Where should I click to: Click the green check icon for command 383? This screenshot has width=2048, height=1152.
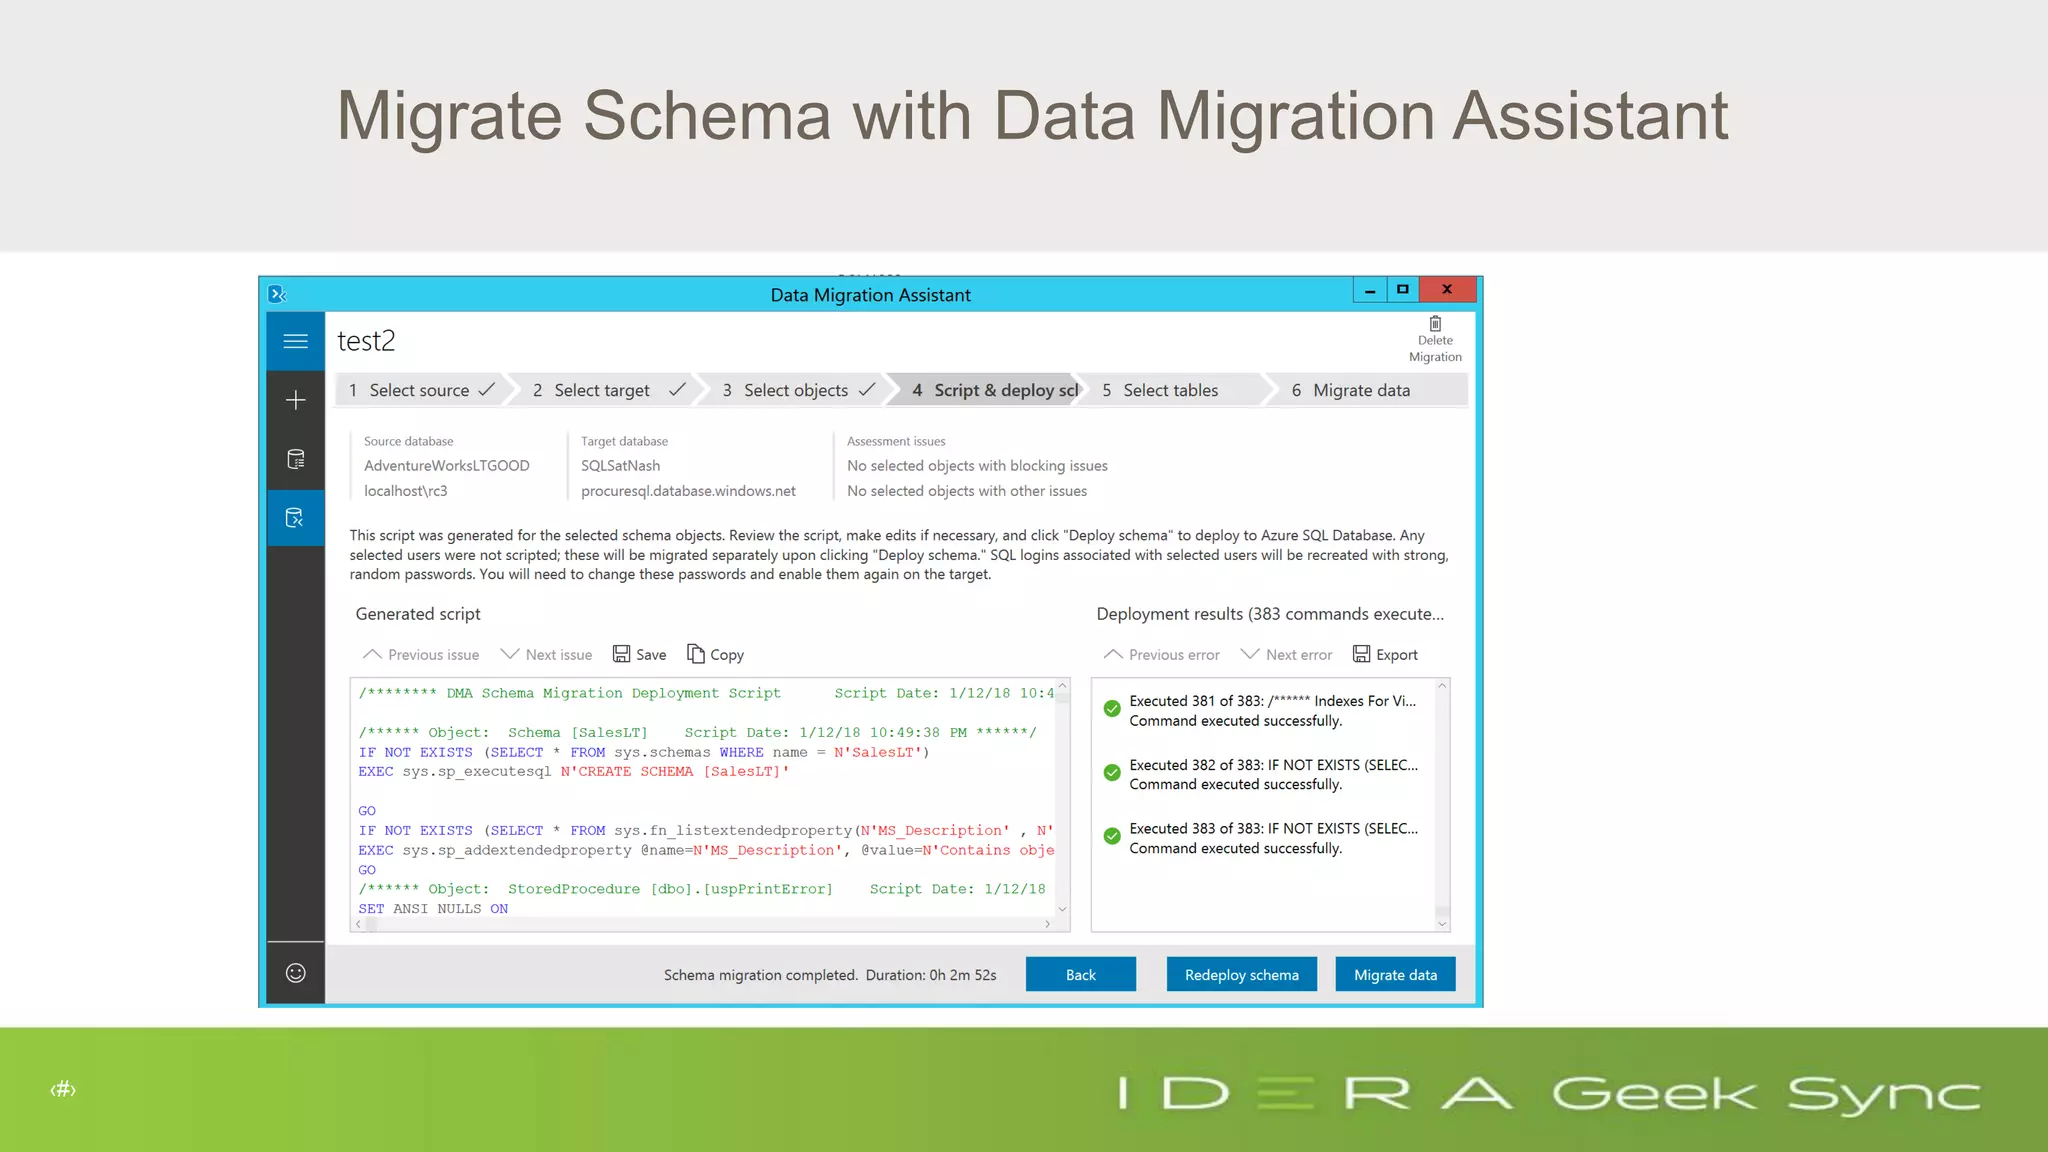(x=1111, y=836)
